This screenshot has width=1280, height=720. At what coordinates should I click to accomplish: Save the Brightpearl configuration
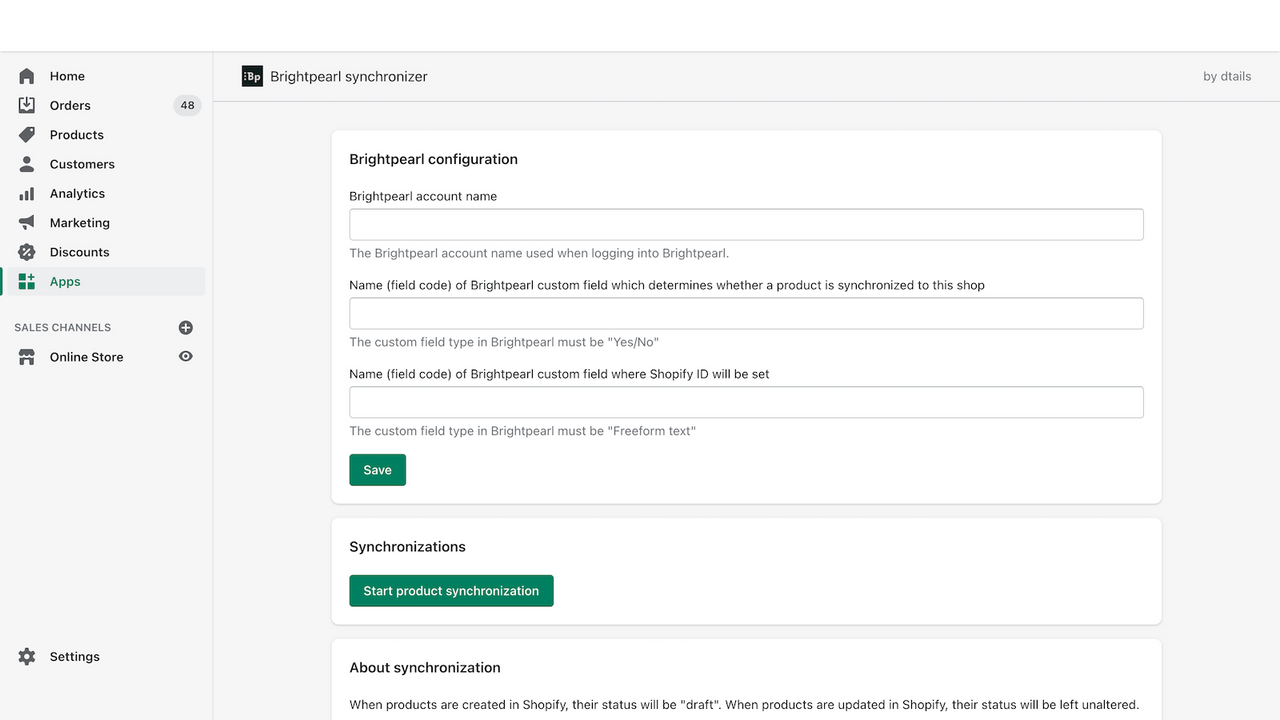377,470
